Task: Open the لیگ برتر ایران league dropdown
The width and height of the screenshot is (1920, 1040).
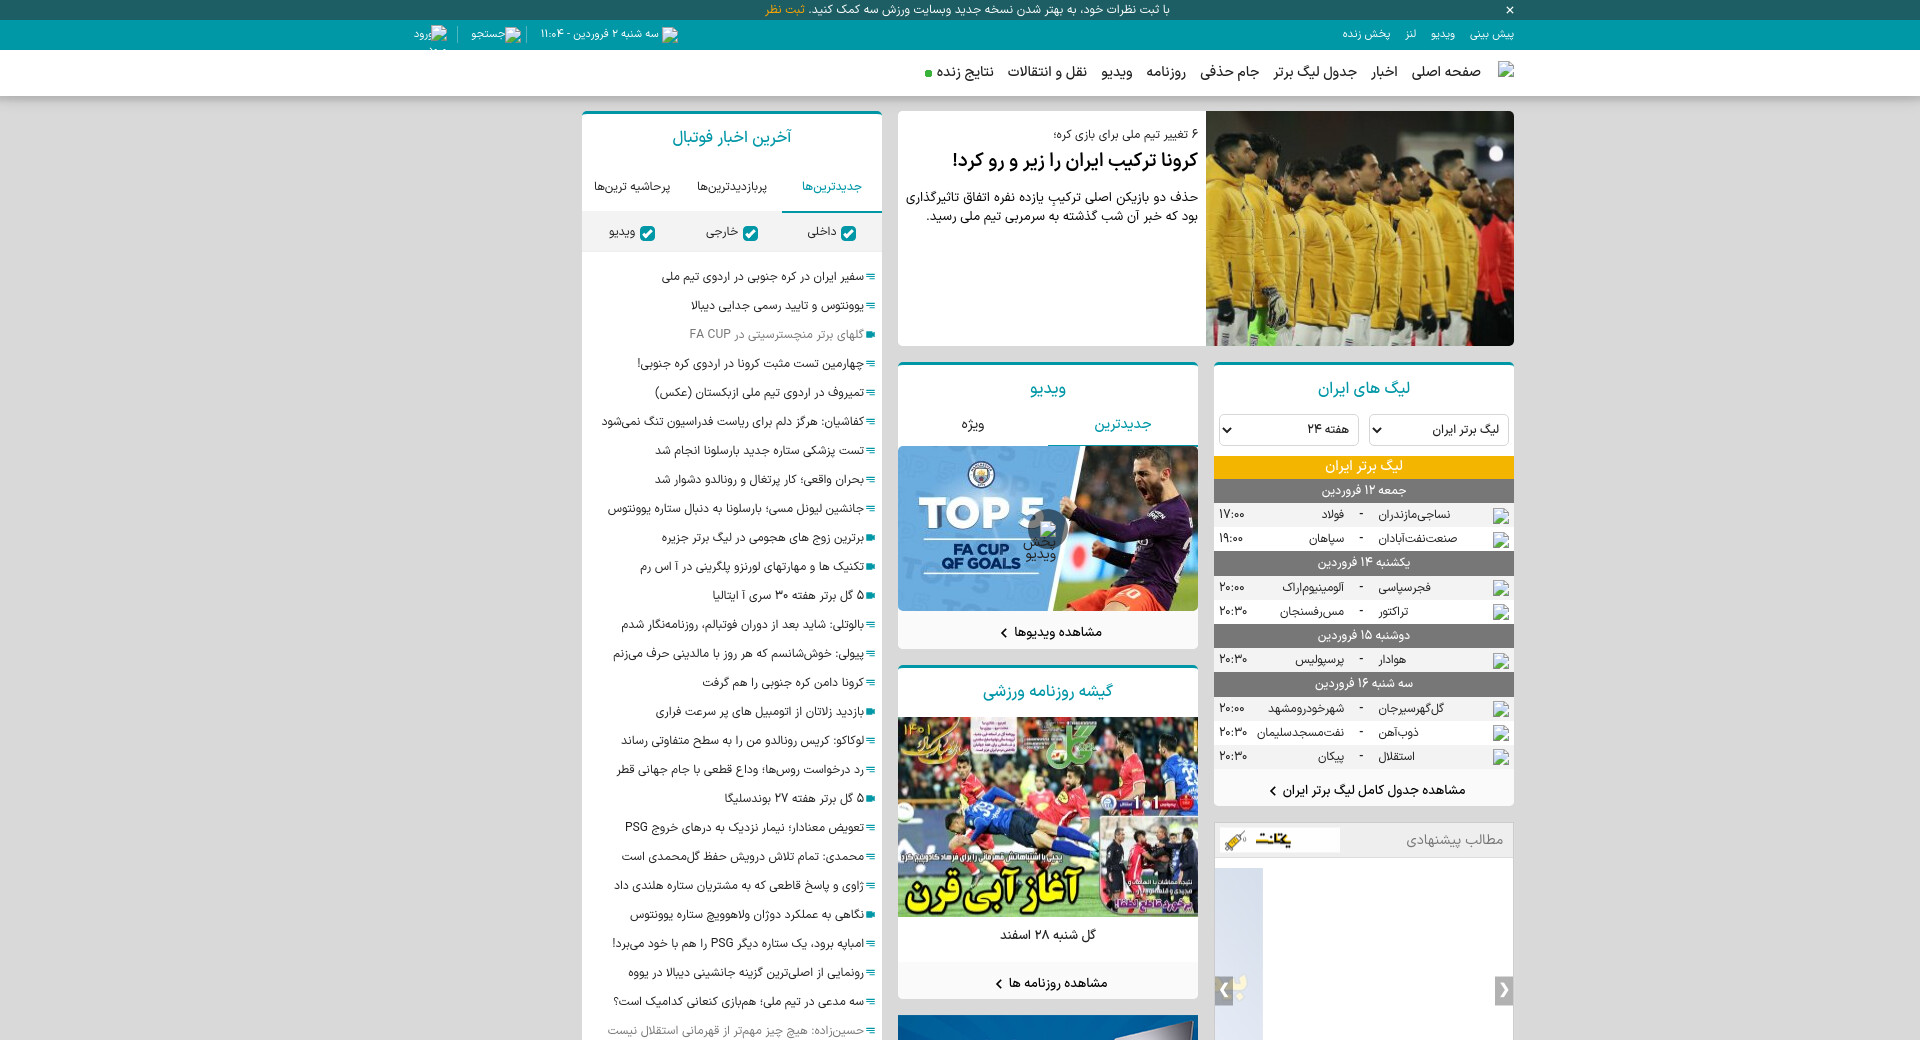Action: click(1438, 430)
